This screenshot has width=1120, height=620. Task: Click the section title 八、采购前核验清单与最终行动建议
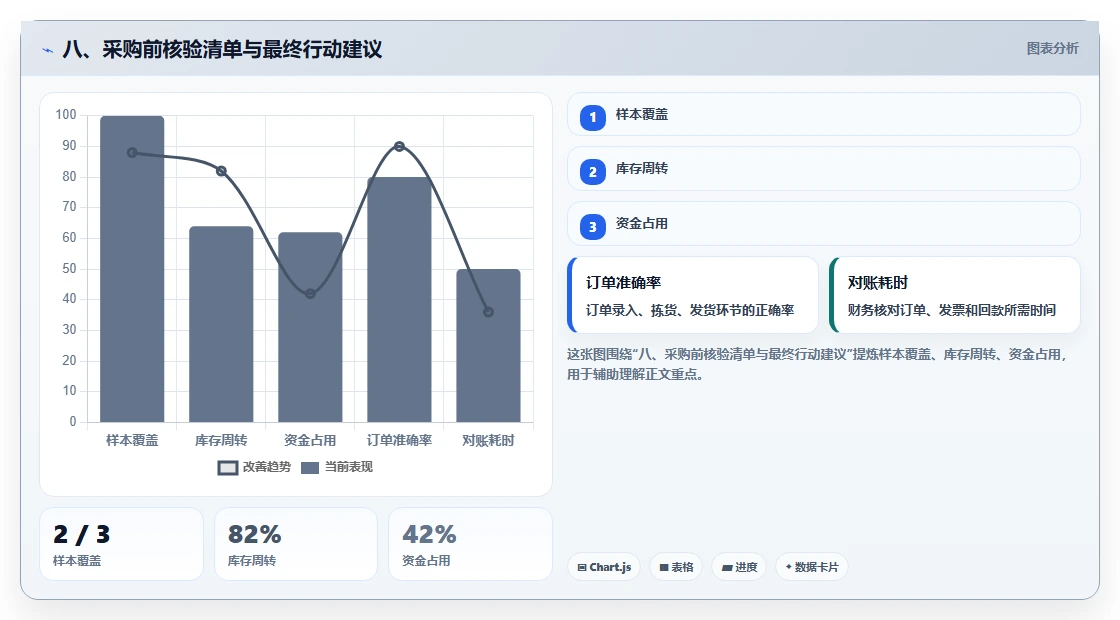(x=222, y=49)
